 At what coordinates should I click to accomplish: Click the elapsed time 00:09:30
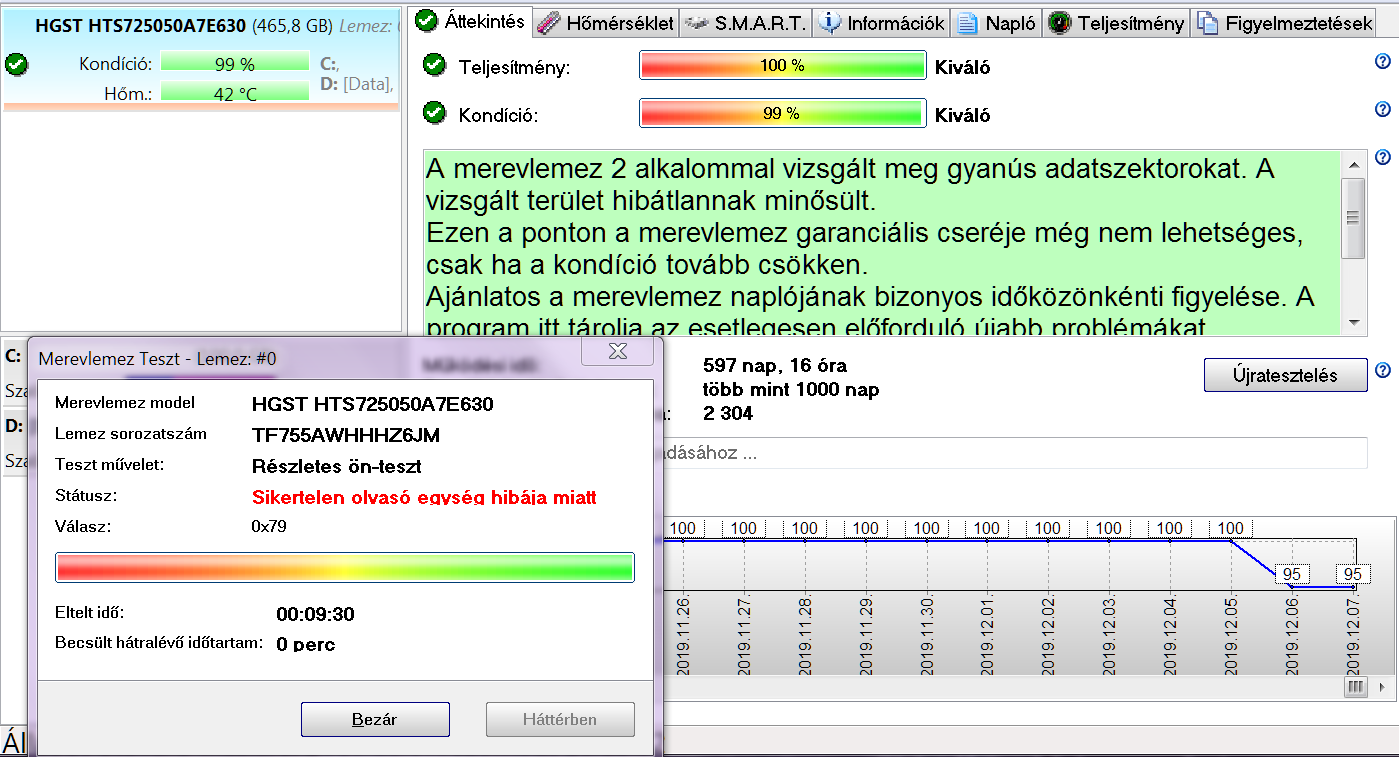(x=315, y=614)
